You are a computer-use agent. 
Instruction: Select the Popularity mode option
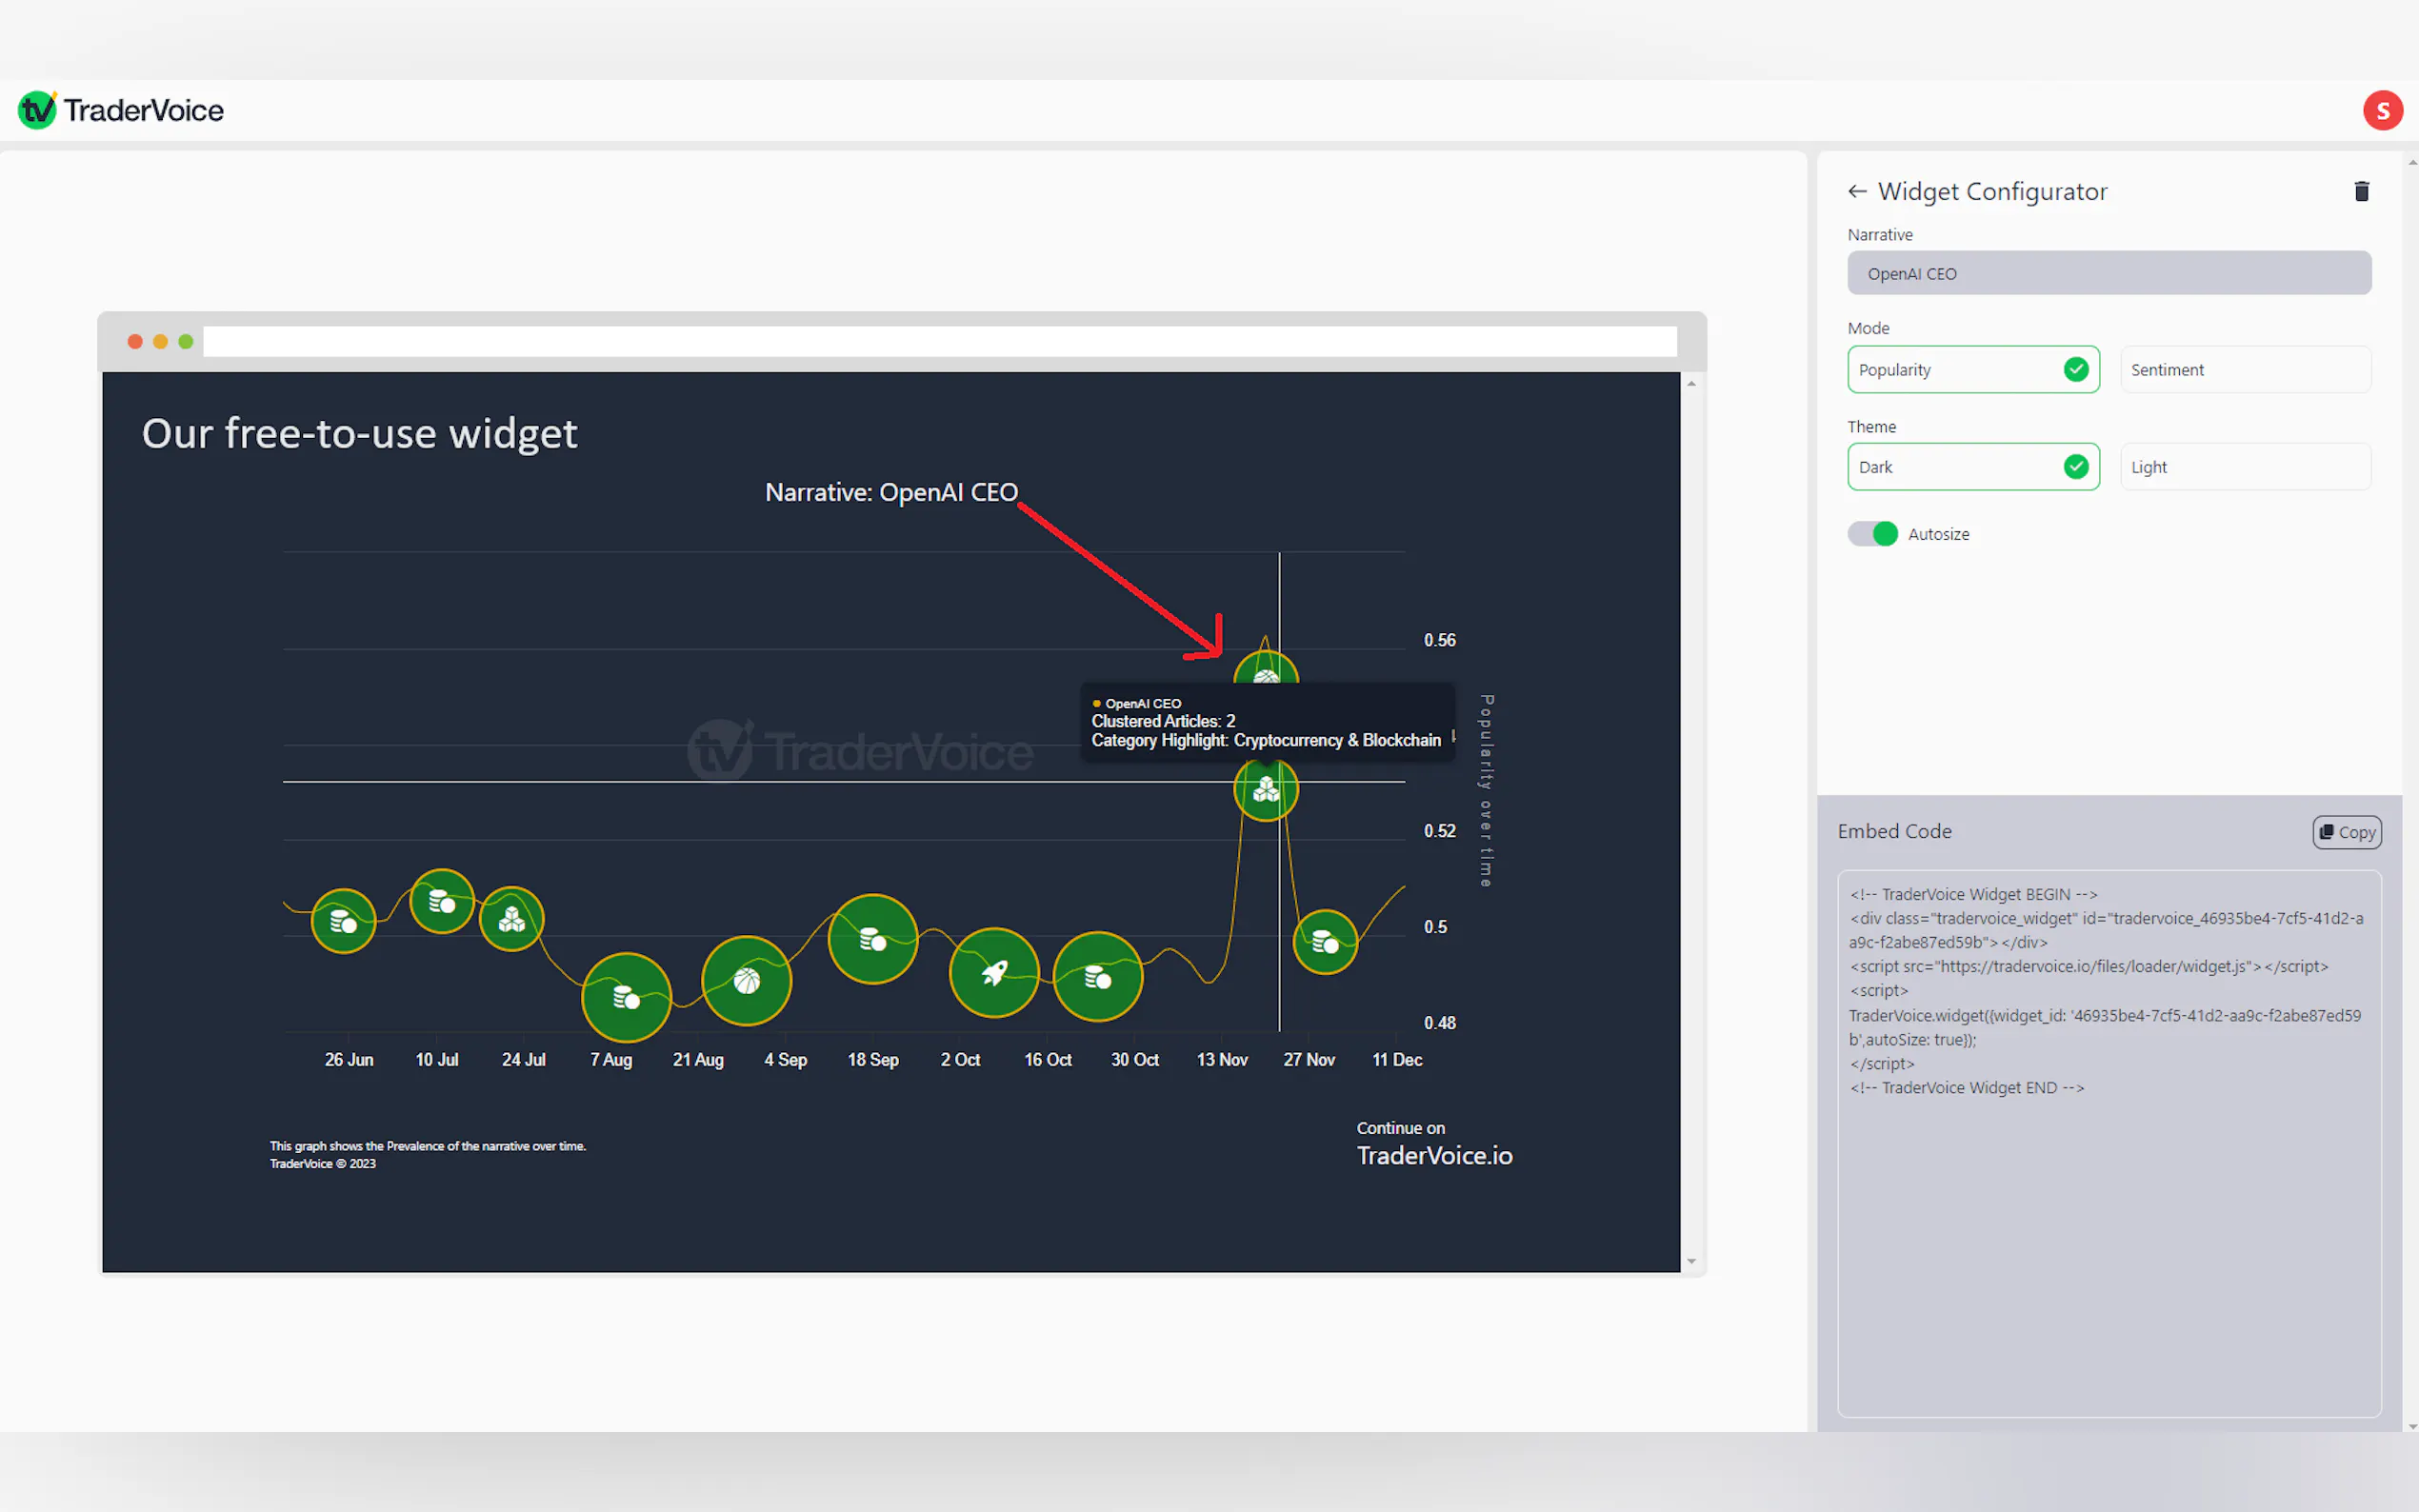click(x=1973, y=370)
